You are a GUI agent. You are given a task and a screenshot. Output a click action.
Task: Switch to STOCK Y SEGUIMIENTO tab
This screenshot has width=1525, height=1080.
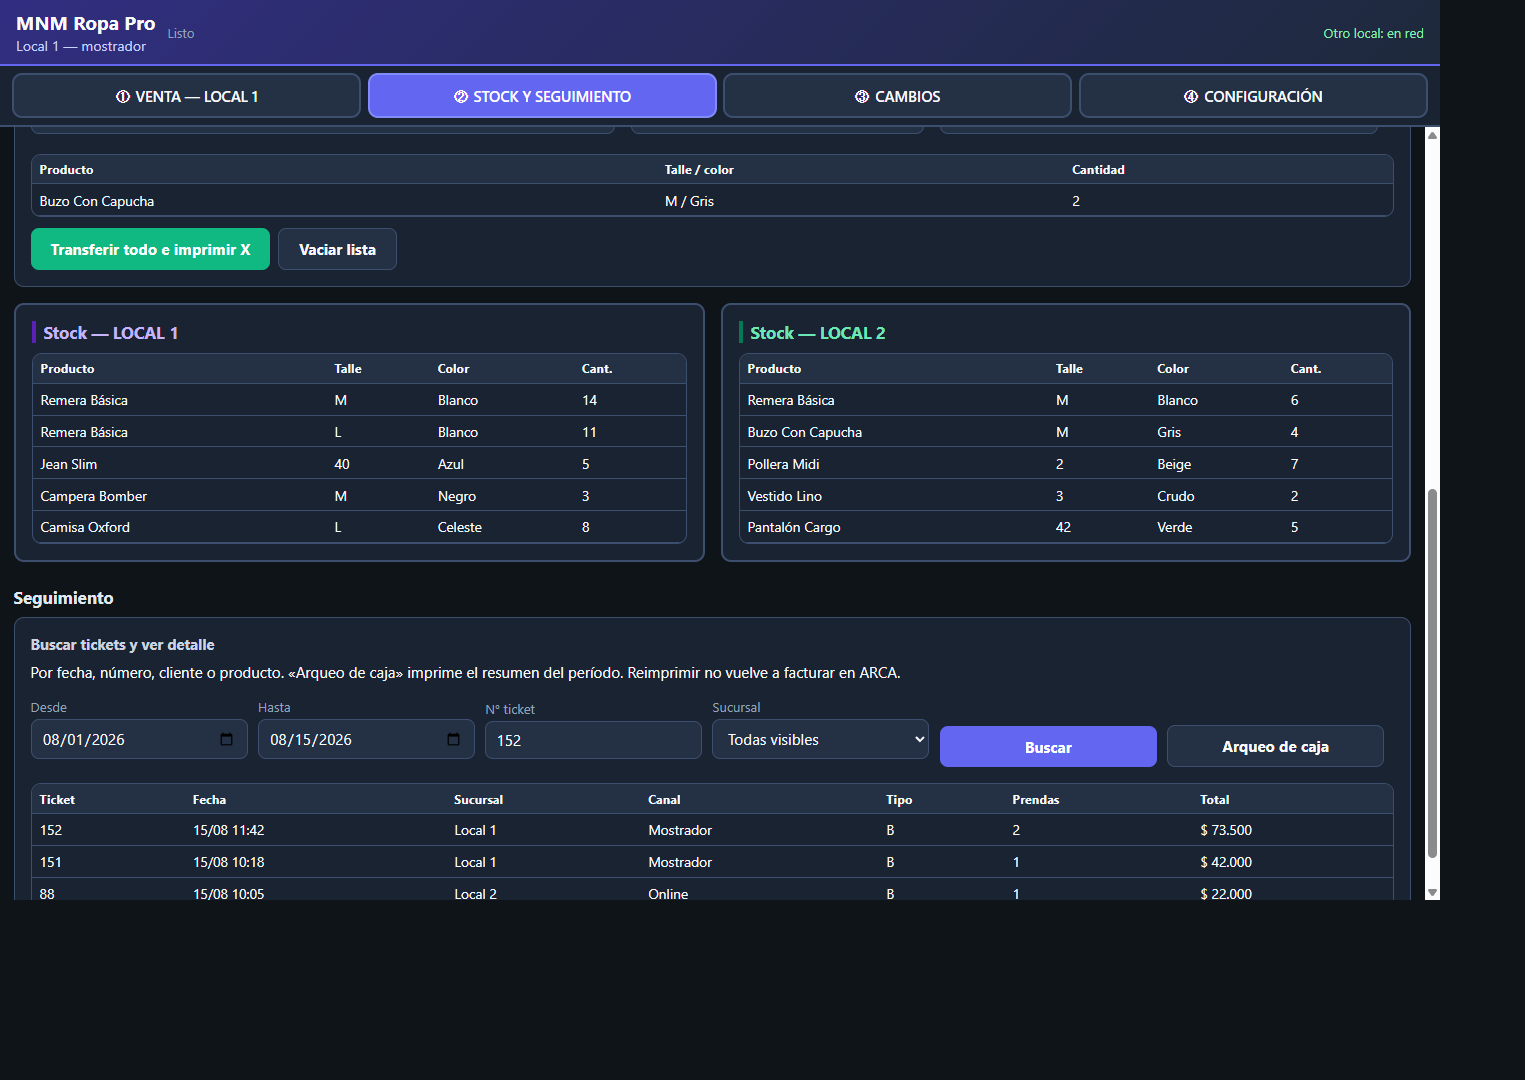(x=542, y=96)
